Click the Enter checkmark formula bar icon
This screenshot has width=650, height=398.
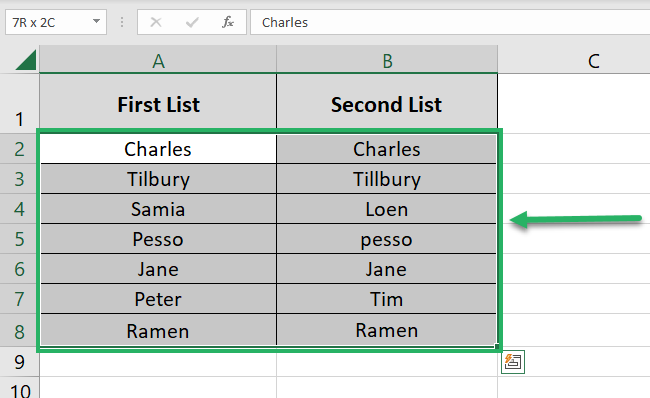tap(192, 22)
